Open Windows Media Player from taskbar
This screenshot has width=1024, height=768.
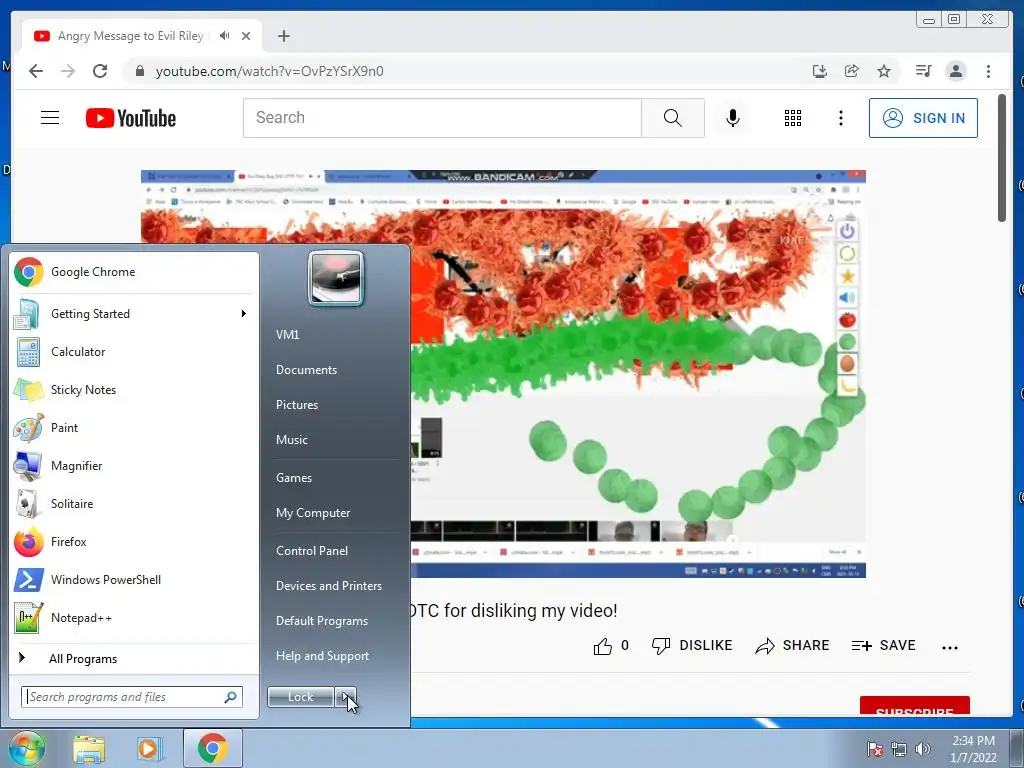coord(150,749)
